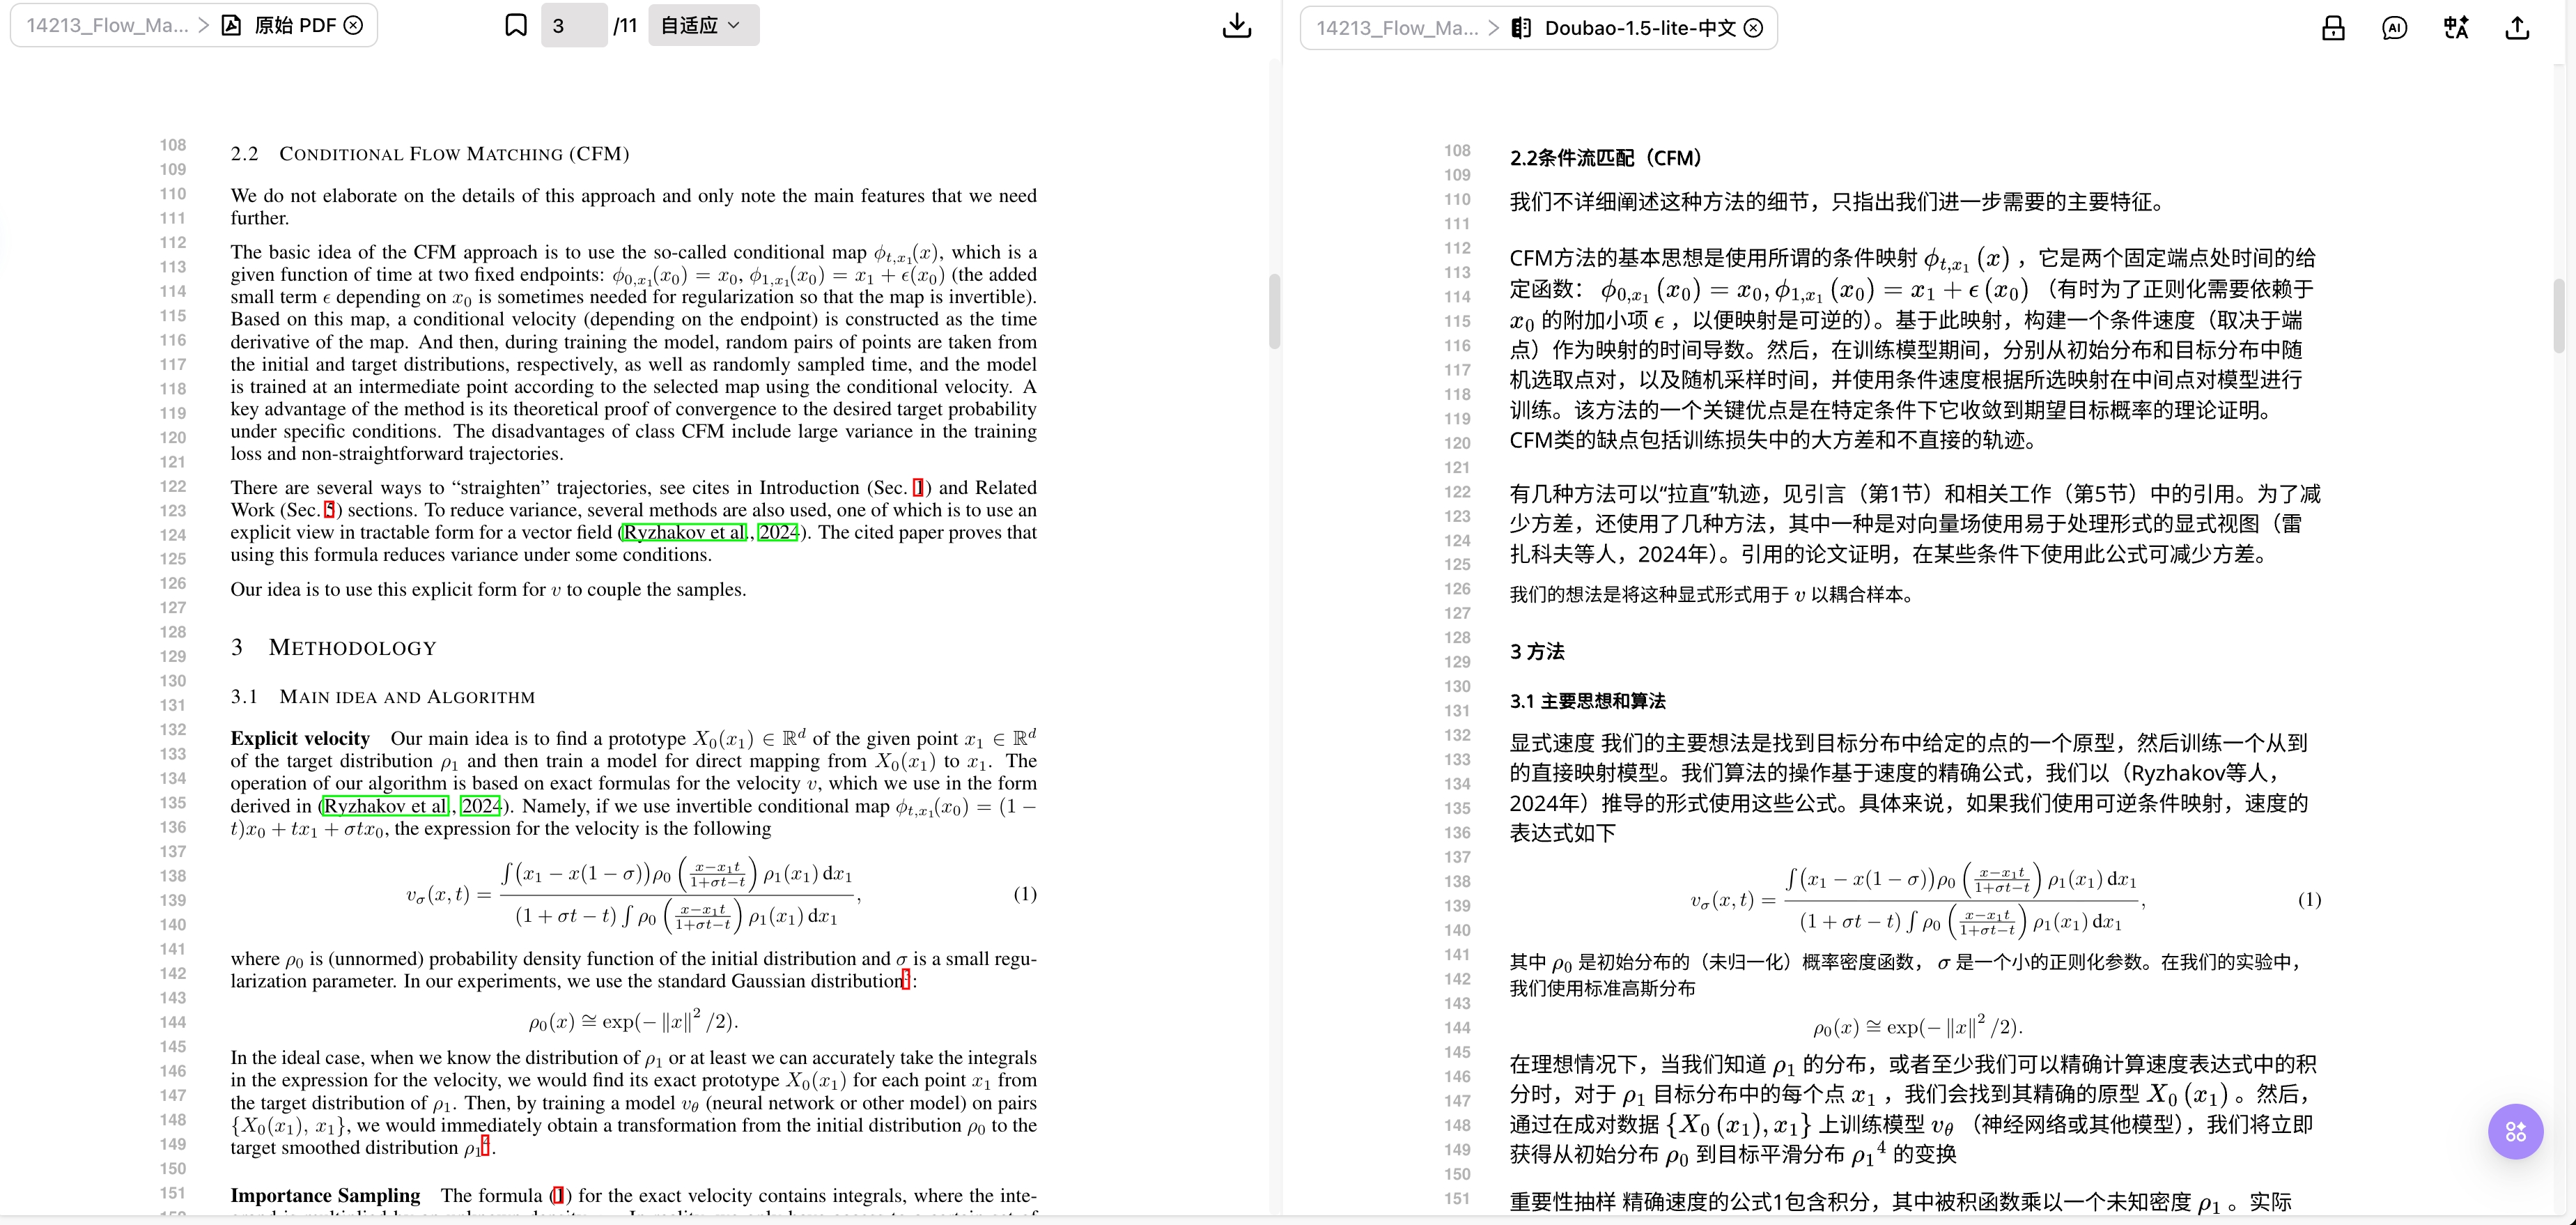
Task: Toggle the bookmark icon for this page
Action: tap(515, 25)
